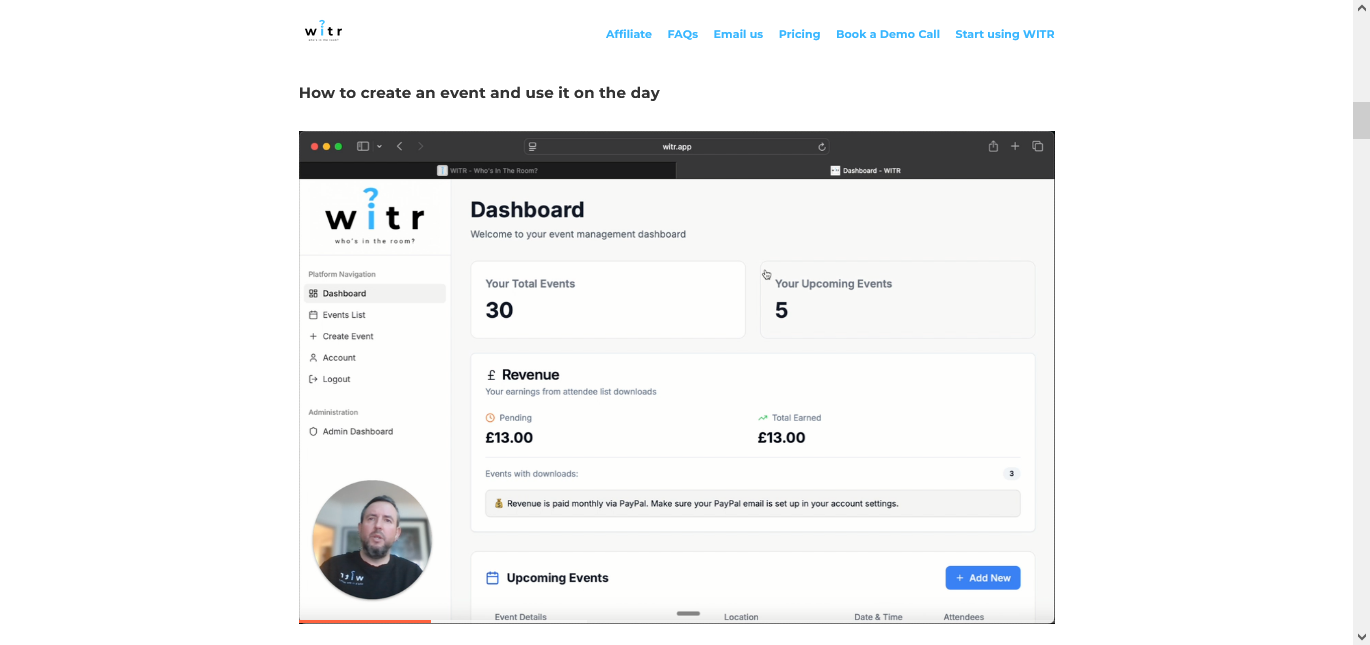Open the browser tab overview icon
The height and width of the screenshot is (645, 1370).
[1037, 146]
